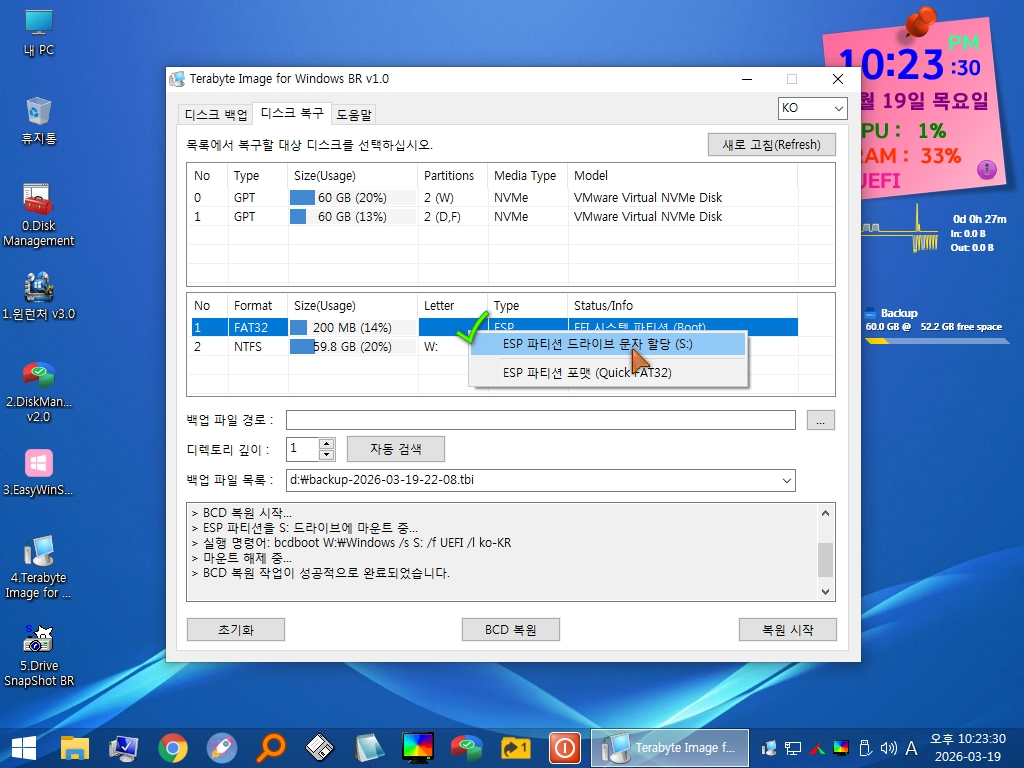Open the 내 PC desktop icon
The height and width of the screenshot is (768, 1024).
pyautogui.click(x=39, y=33)
